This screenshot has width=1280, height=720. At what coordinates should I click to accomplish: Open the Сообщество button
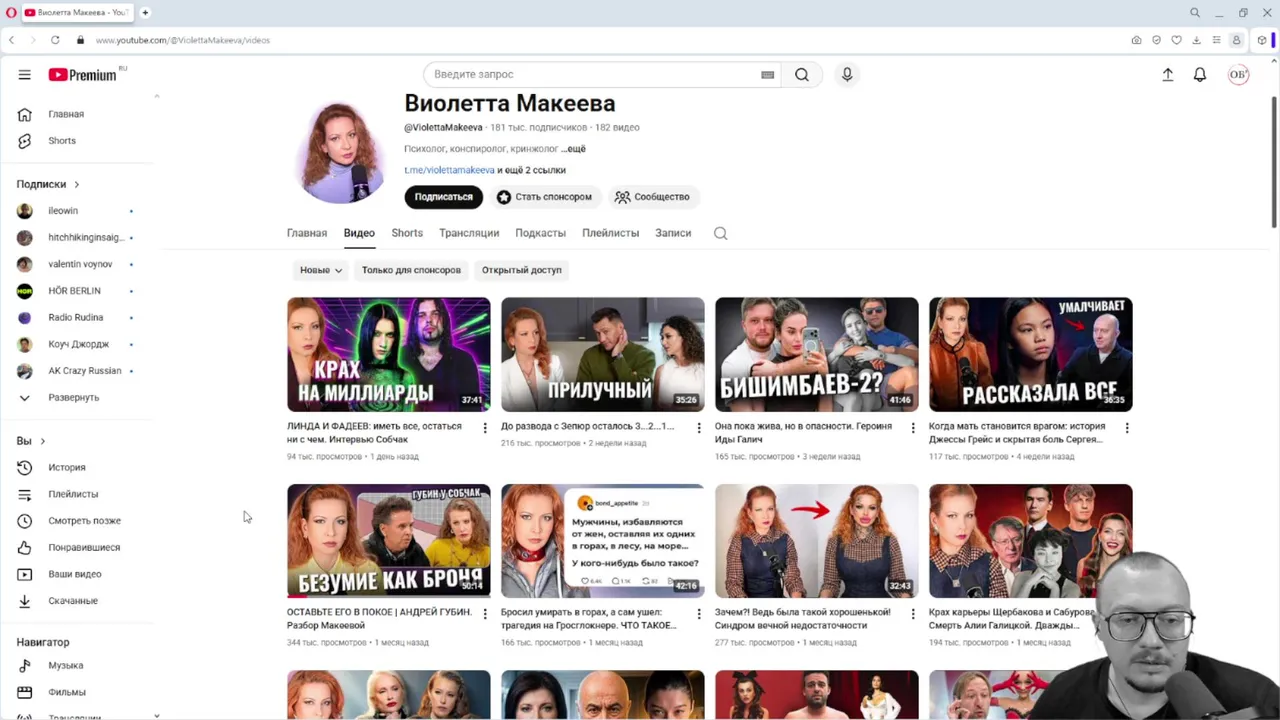(x=652, y=197)
